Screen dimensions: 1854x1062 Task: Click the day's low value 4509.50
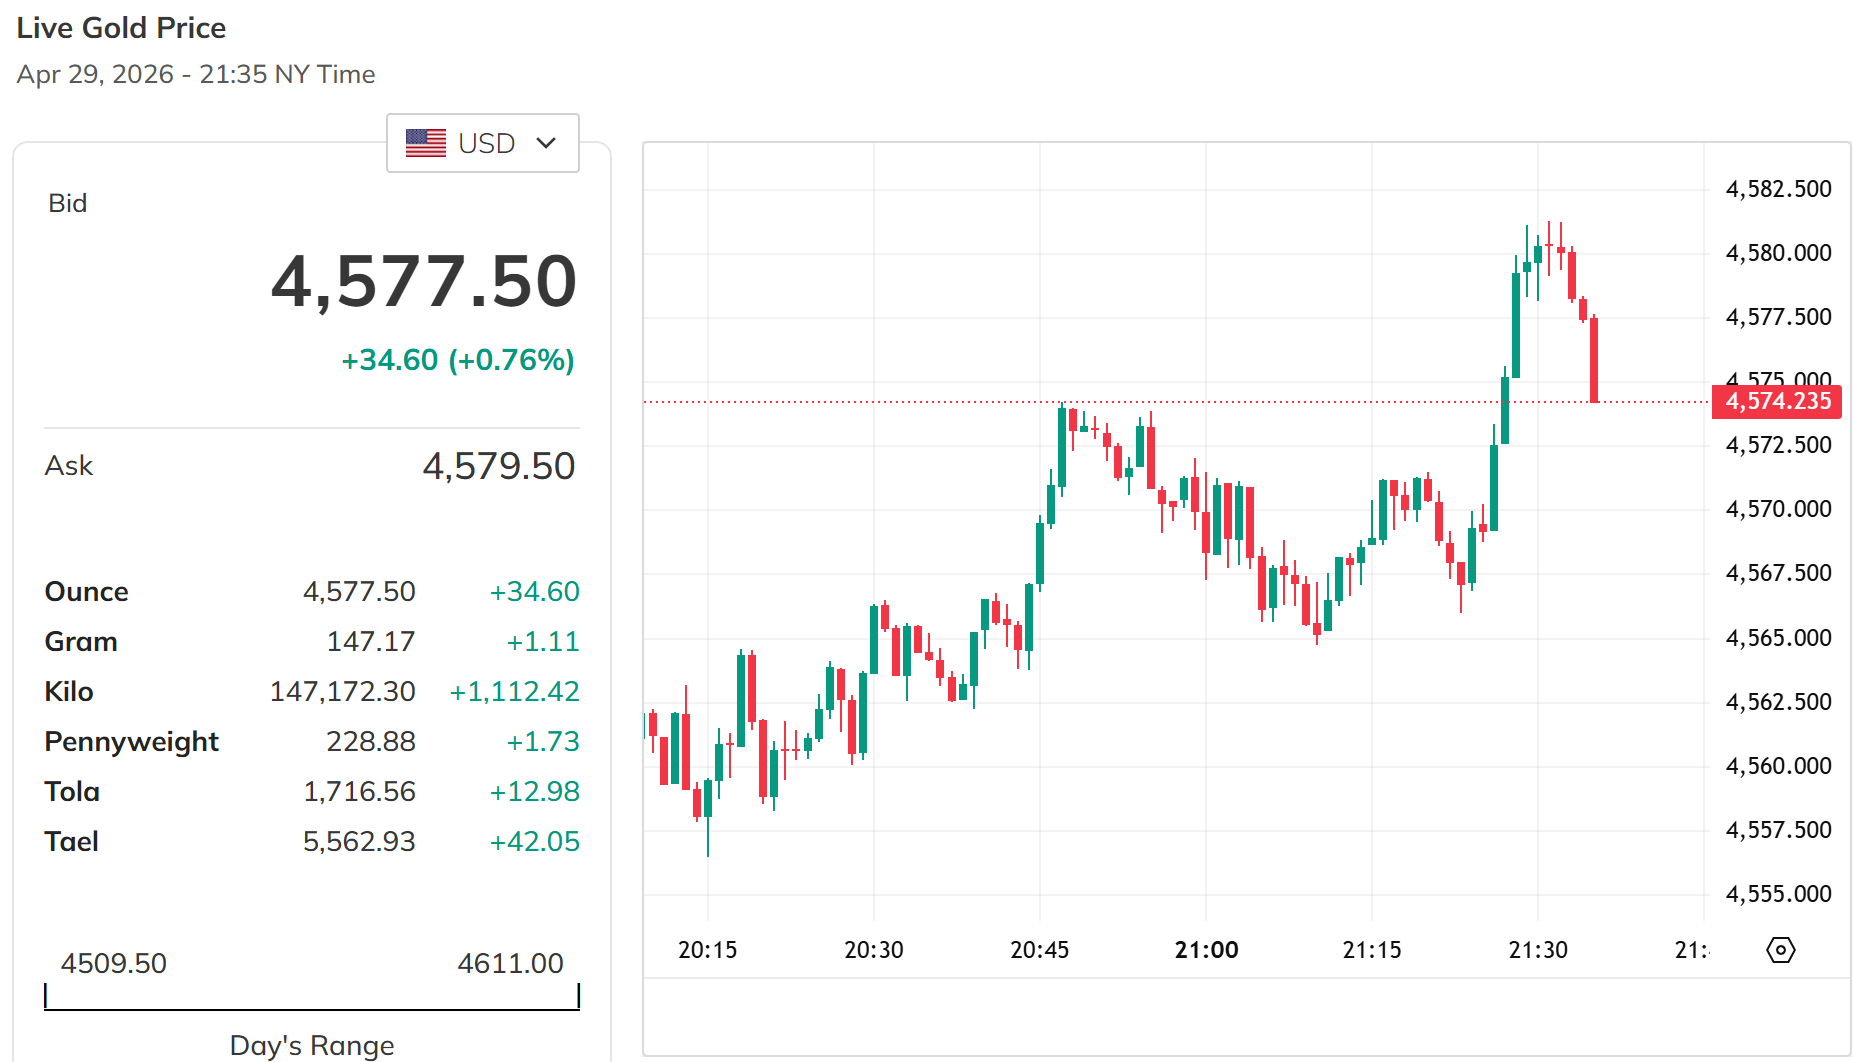click(x=113, y=964)
